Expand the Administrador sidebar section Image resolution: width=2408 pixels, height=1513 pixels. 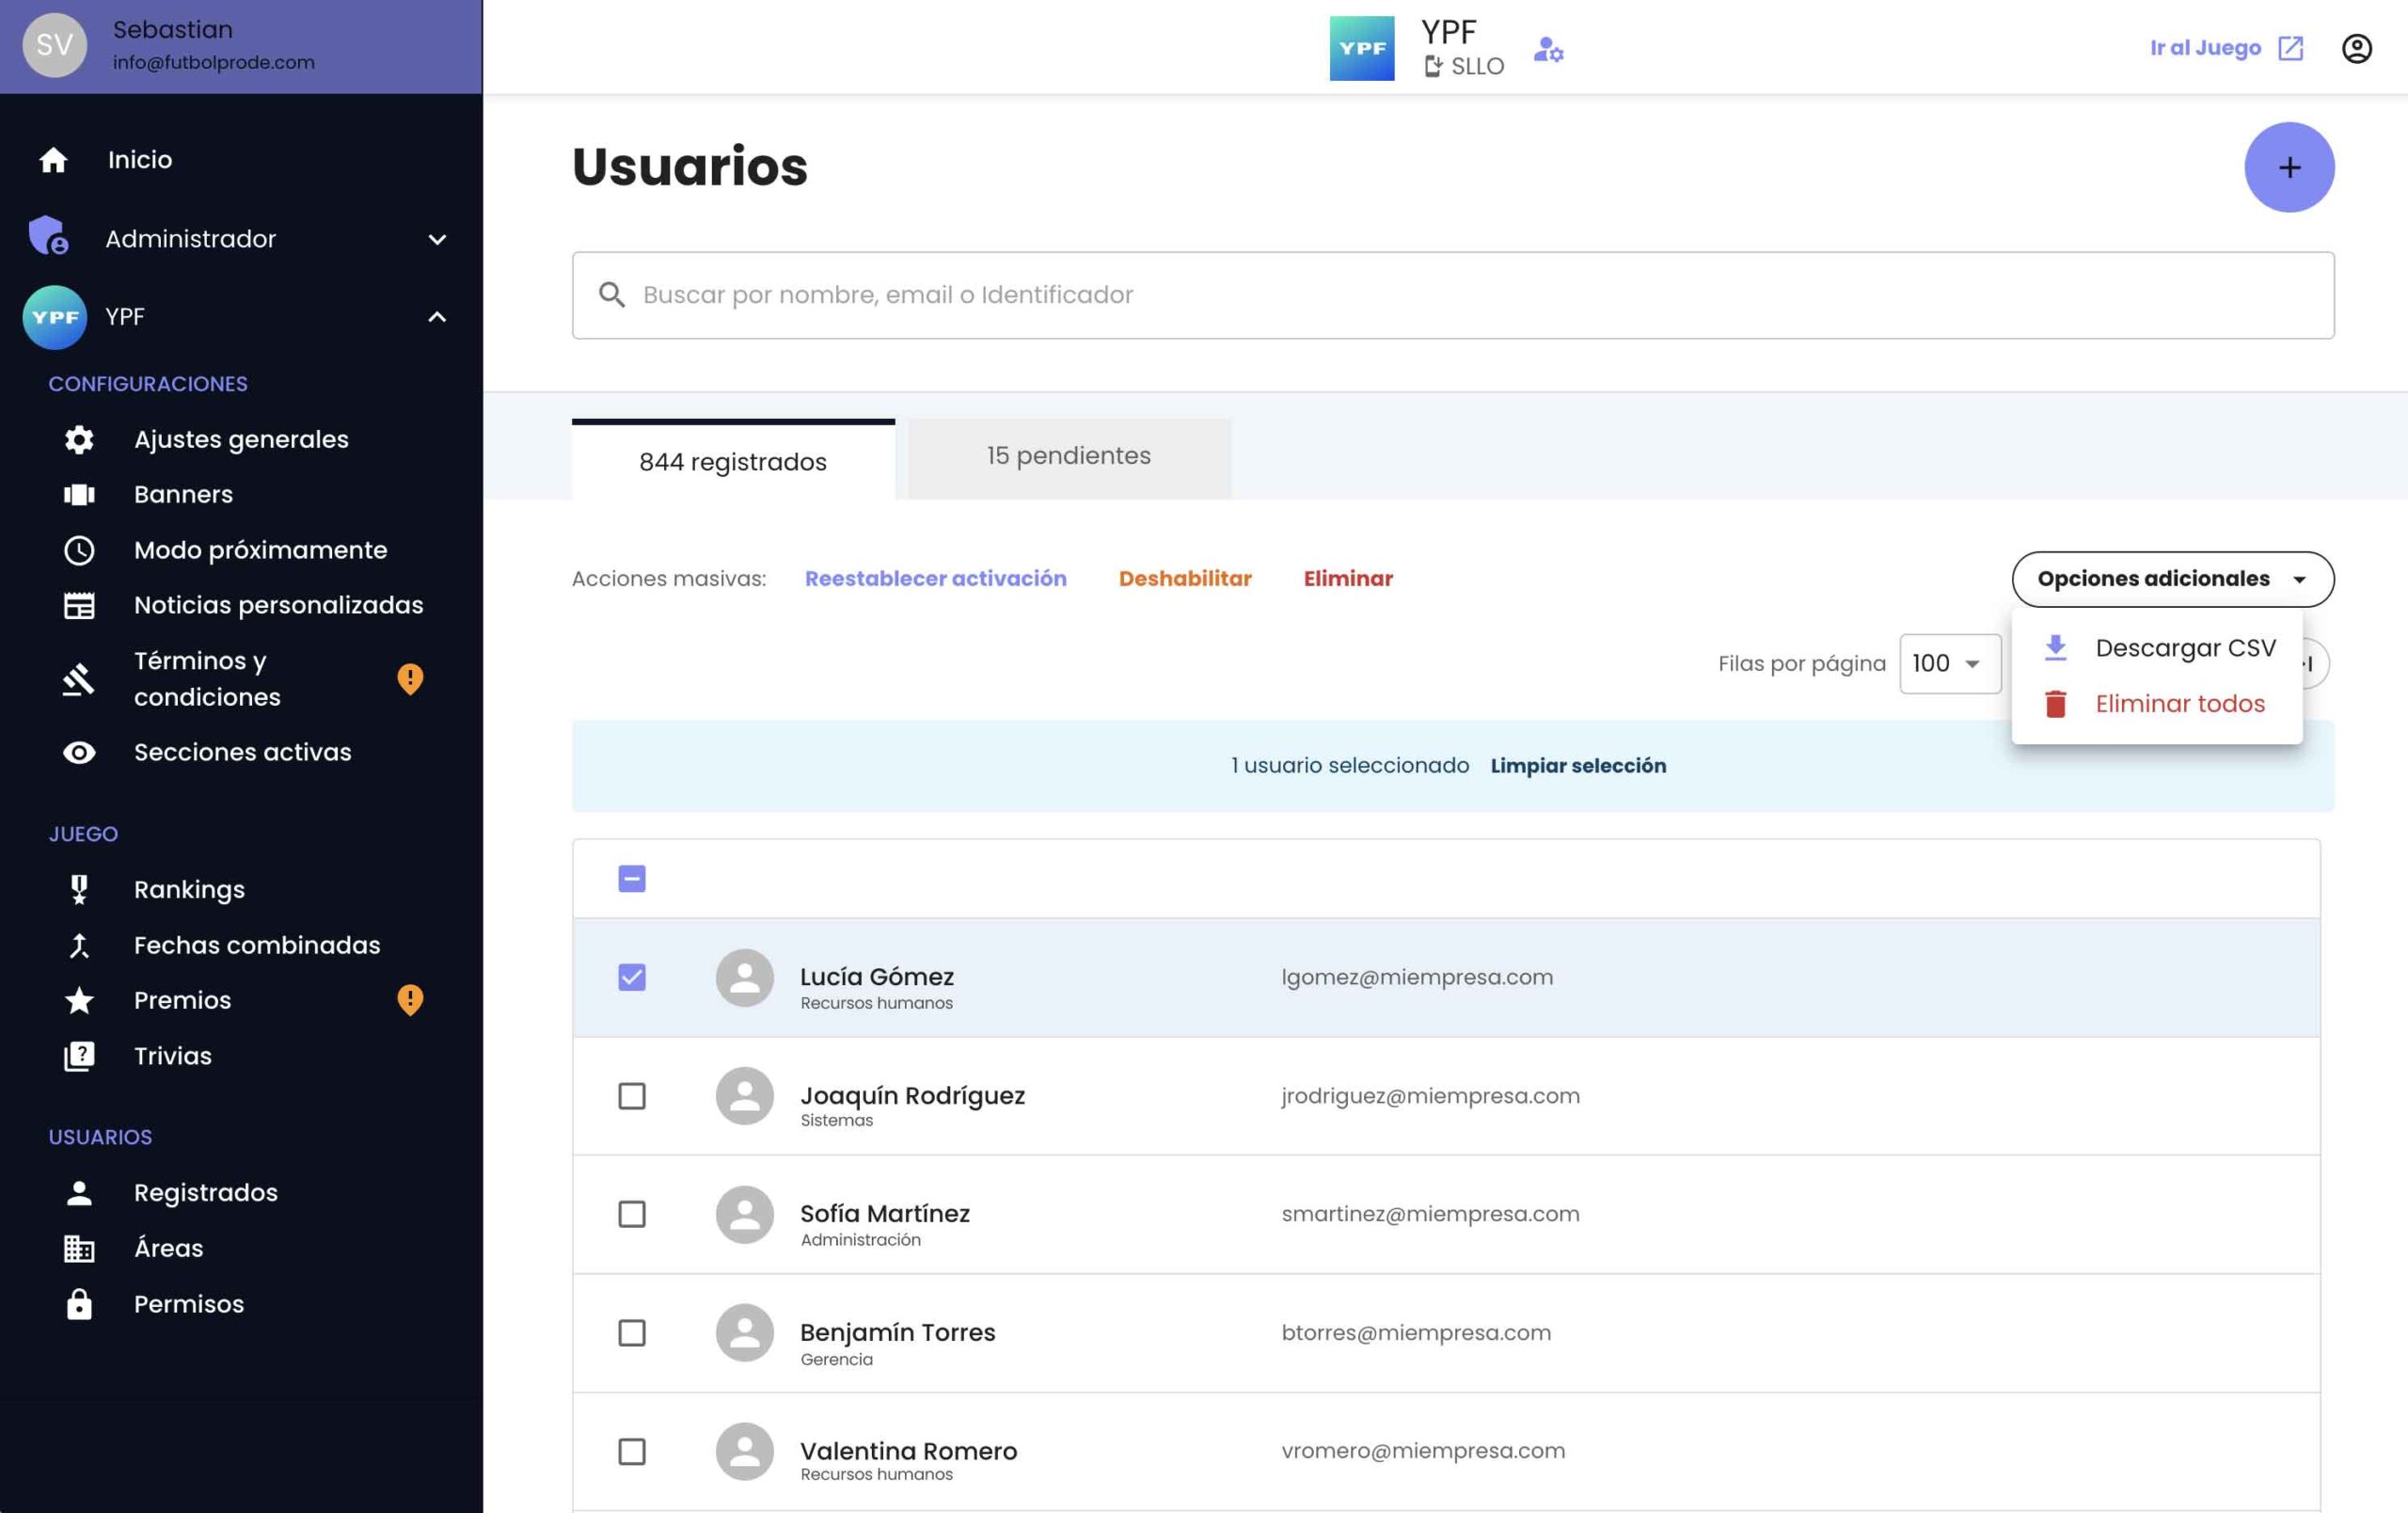(x=436, y=239)
